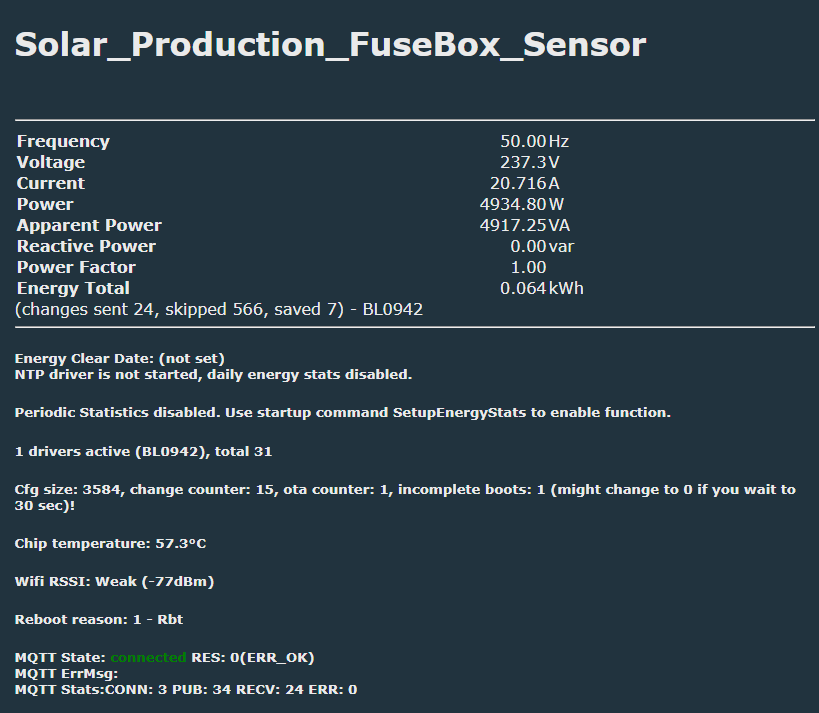This screenshot has height=713, width=819.
Task: Click the Chip temperature reading
Action: 110,544
